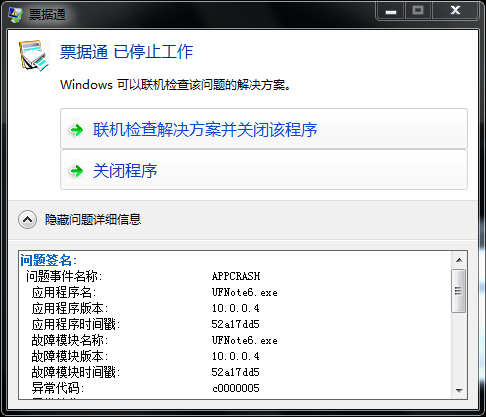Select 联机检查解决方案并关闭该程序 option

(x=264, y=129)
